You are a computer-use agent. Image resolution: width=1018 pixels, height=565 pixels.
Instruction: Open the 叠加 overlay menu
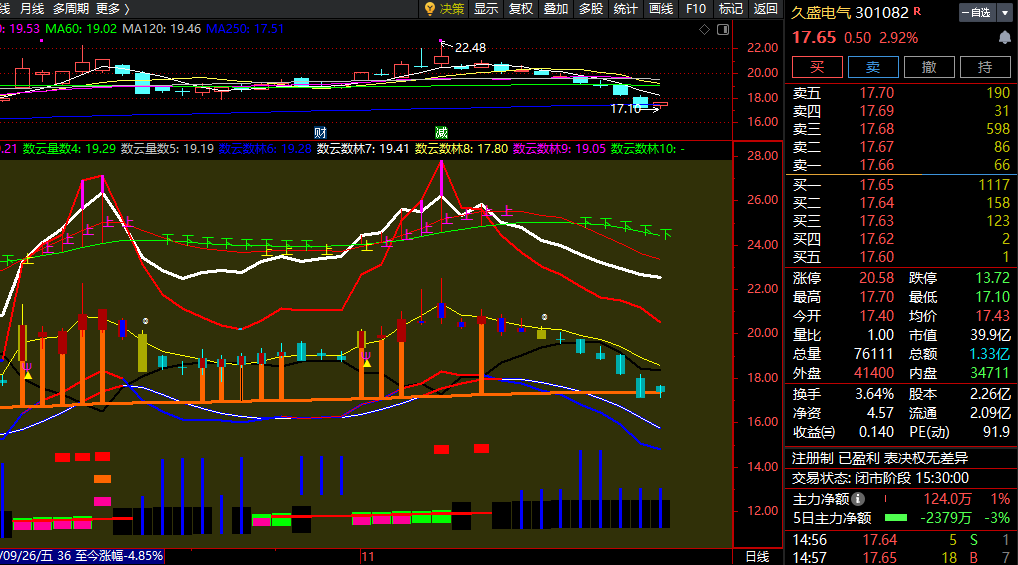pos(556,8)
